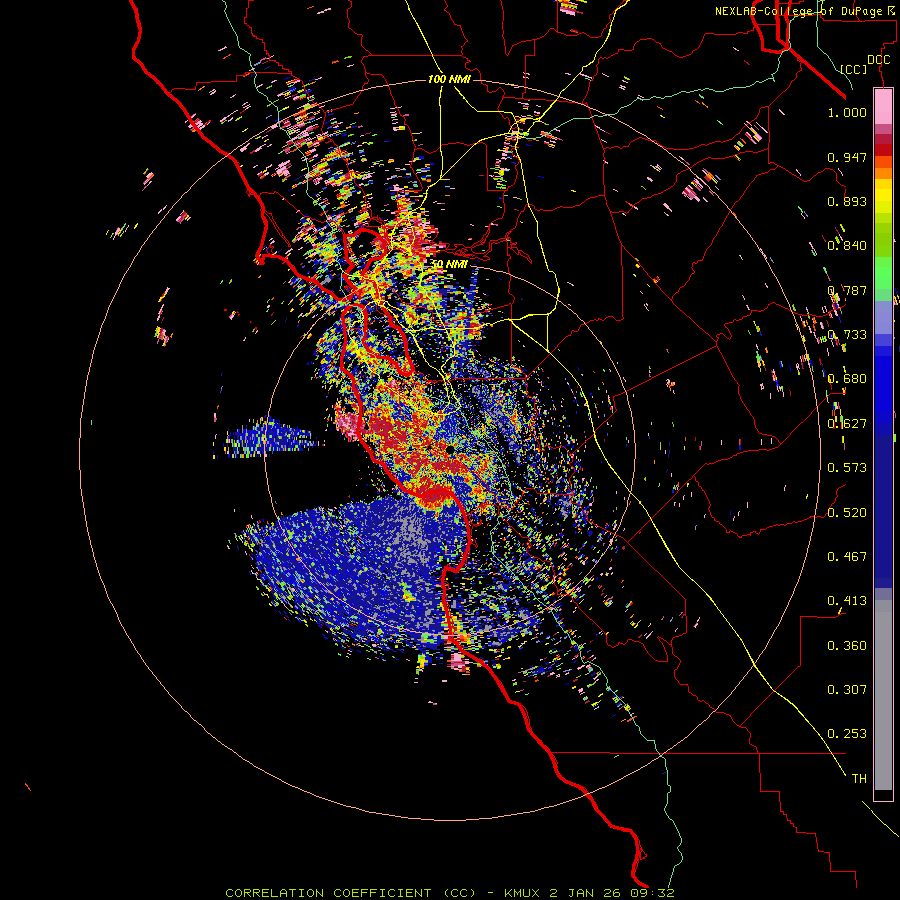
Task: Click the 50 NMI range ring label
Action: click(449, 265)
